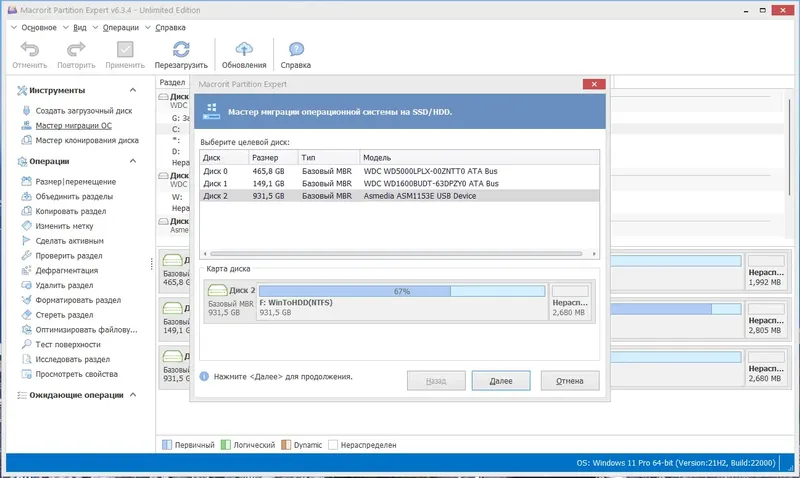Click the Мастер клонирования диска icon
This screenshot has height=478, width=800.
[x=26, y=140]
